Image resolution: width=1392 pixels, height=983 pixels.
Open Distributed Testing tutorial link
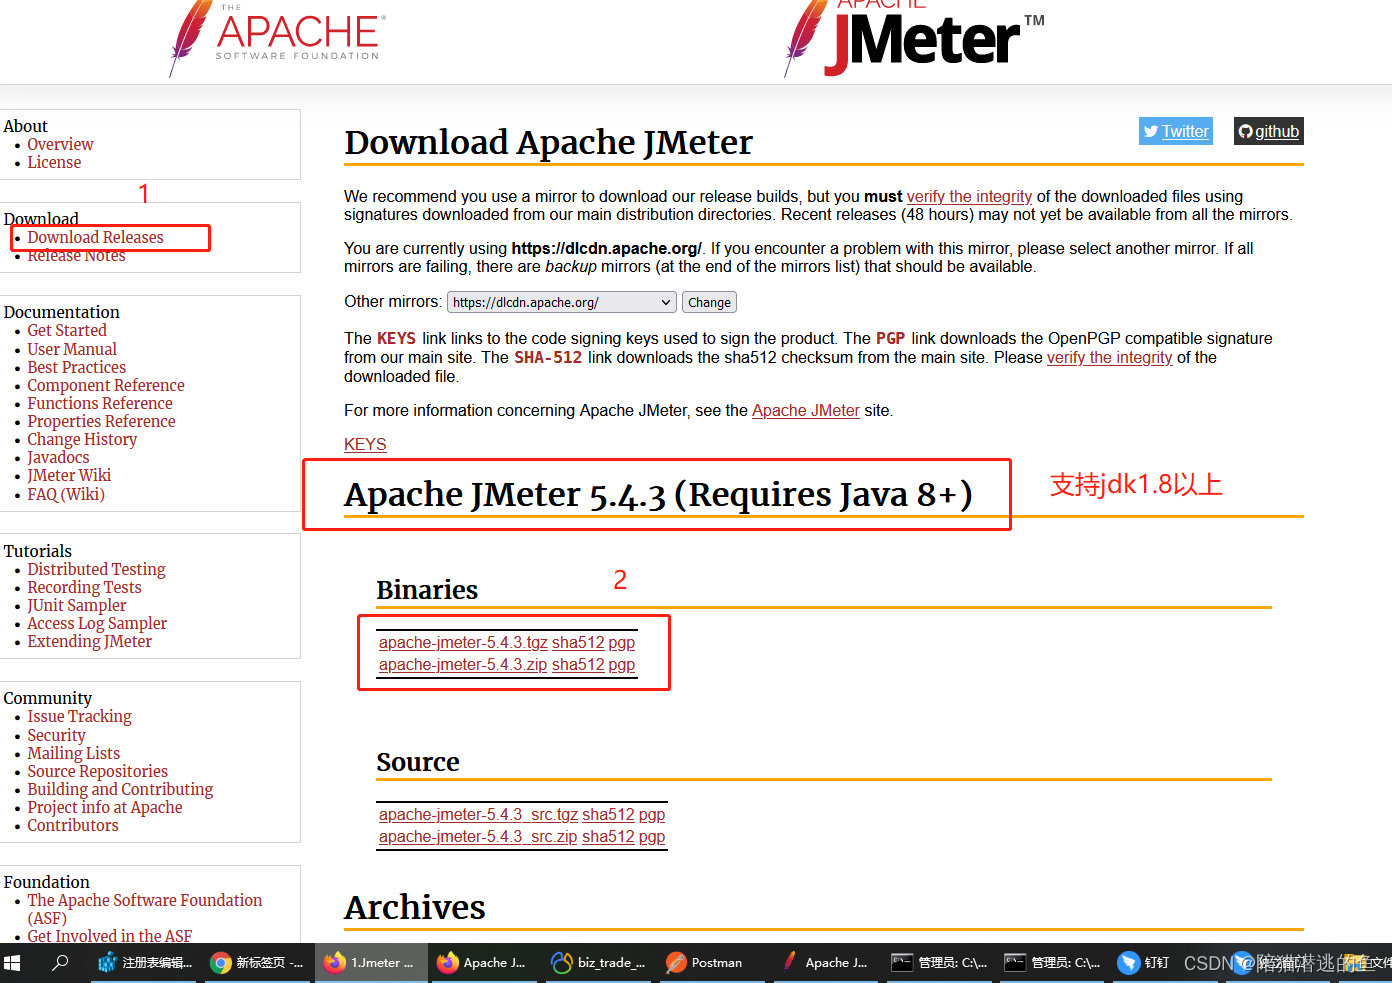point(96,569)
